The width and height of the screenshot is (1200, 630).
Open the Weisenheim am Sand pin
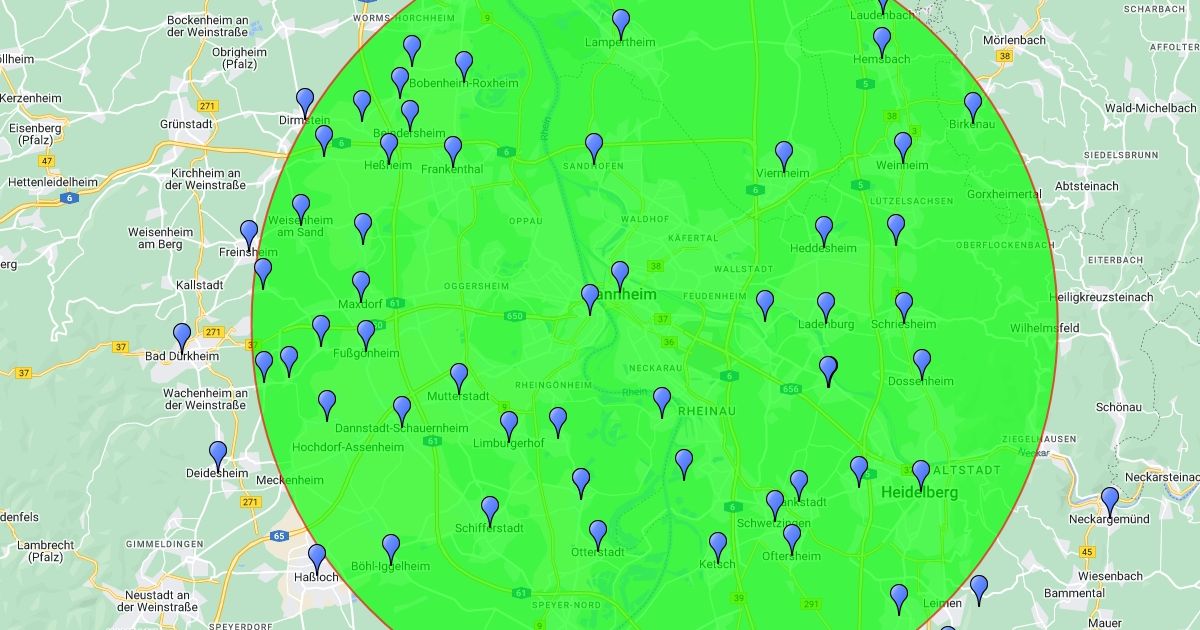(301, 209)
